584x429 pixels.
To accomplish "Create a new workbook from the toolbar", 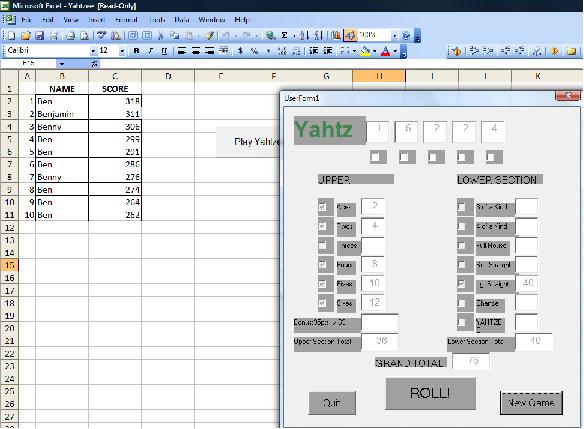I will [x=12, y=35].
